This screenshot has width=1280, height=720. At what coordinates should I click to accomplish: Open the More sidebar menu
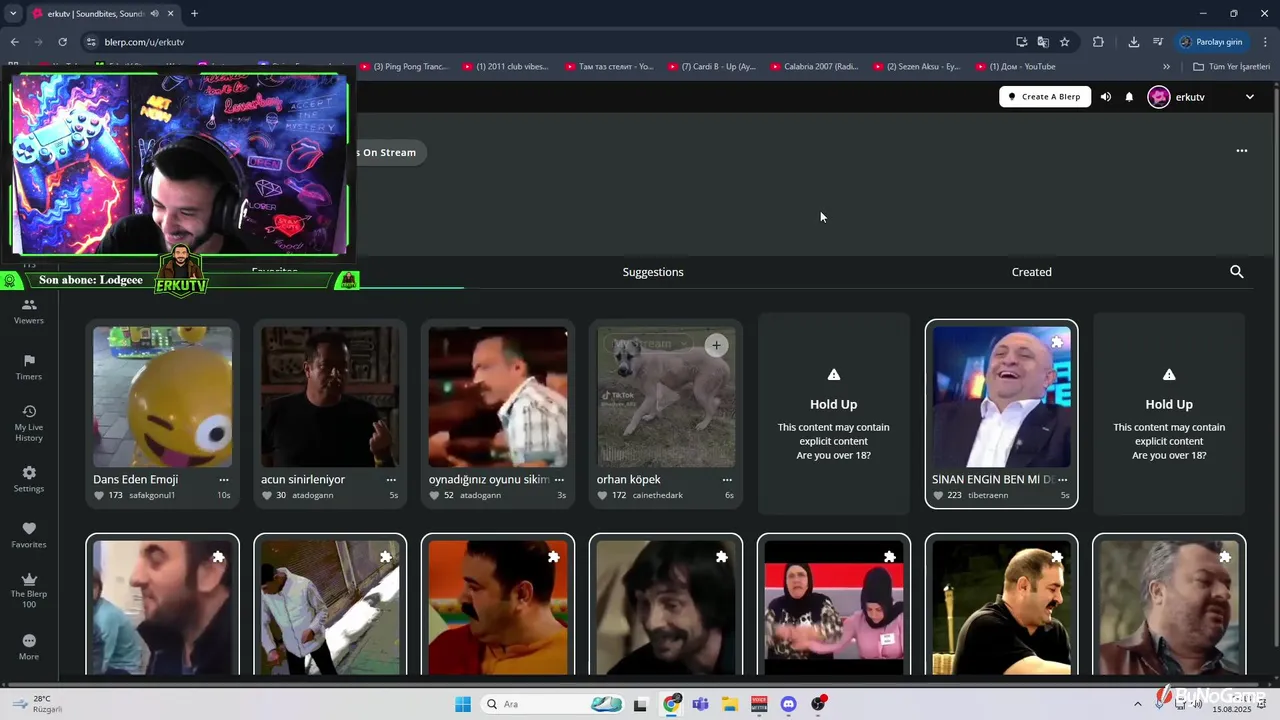[28, 647]
